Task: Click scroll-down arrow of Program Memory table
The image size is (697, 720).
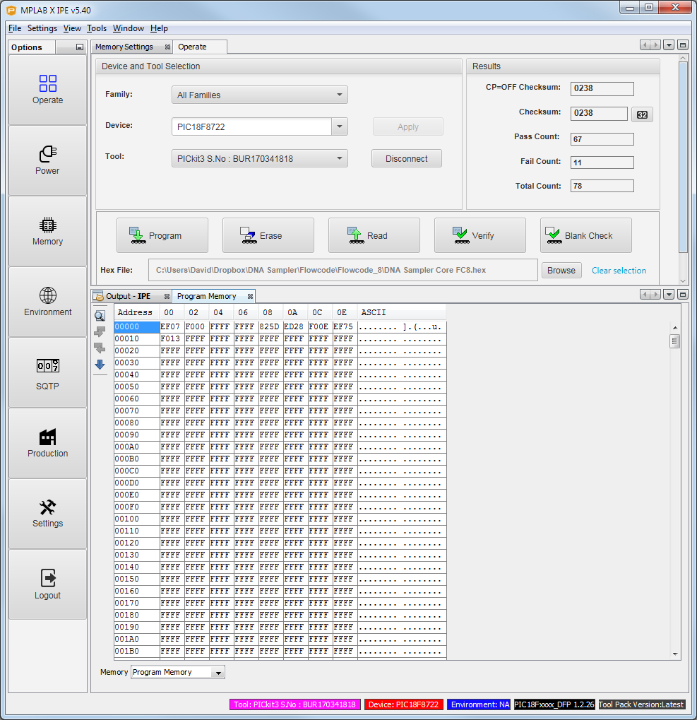Action: pos(675,654)
